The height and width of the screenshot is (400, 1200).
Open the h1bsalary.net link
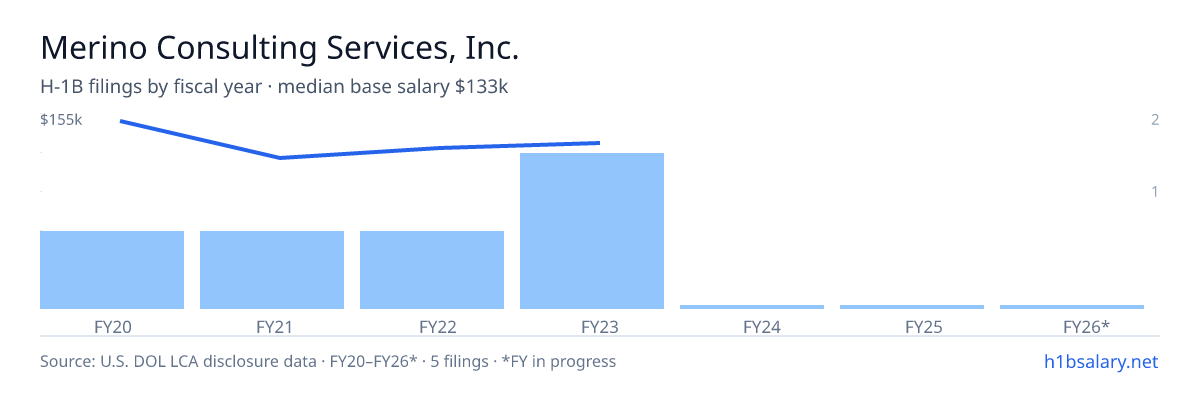click(x=1100, y=361)
